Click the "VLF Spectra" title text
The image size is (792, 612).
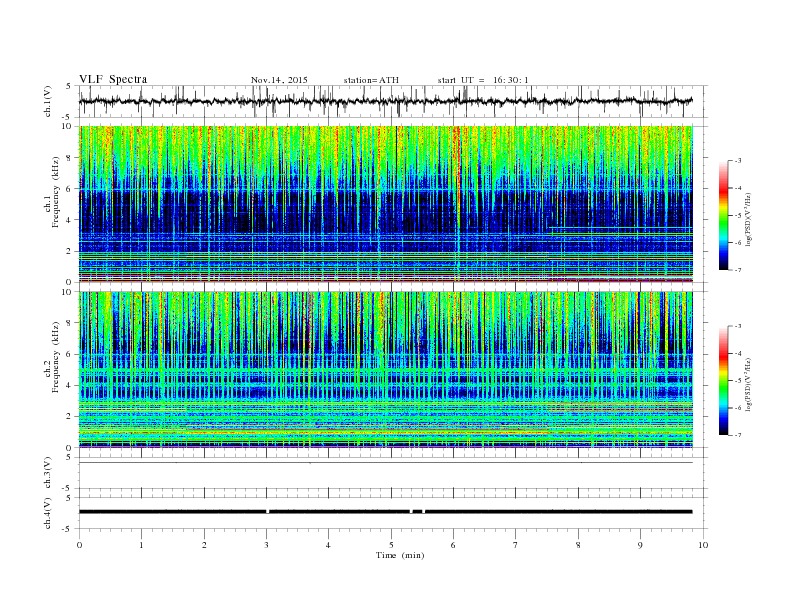pos(113,79)
